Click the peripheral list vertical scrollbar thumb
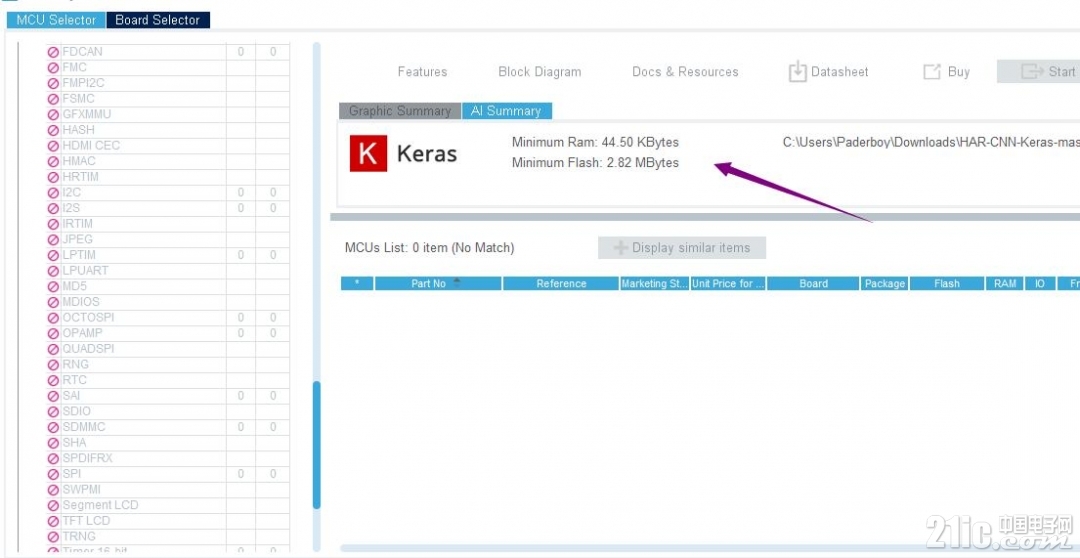The height and width of the screenshot is (558, 1080). click(x=317, y=445)
